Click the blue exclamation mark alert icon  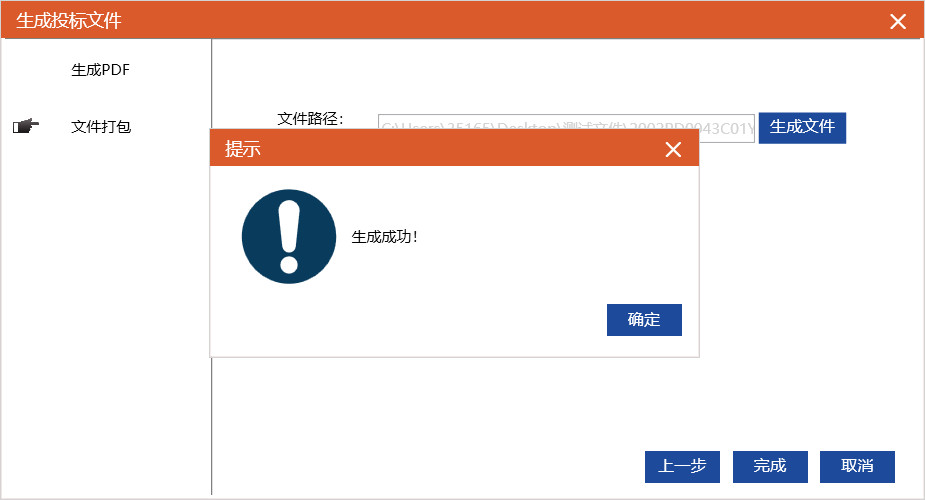pyautogui.click(x=288, y=236)
